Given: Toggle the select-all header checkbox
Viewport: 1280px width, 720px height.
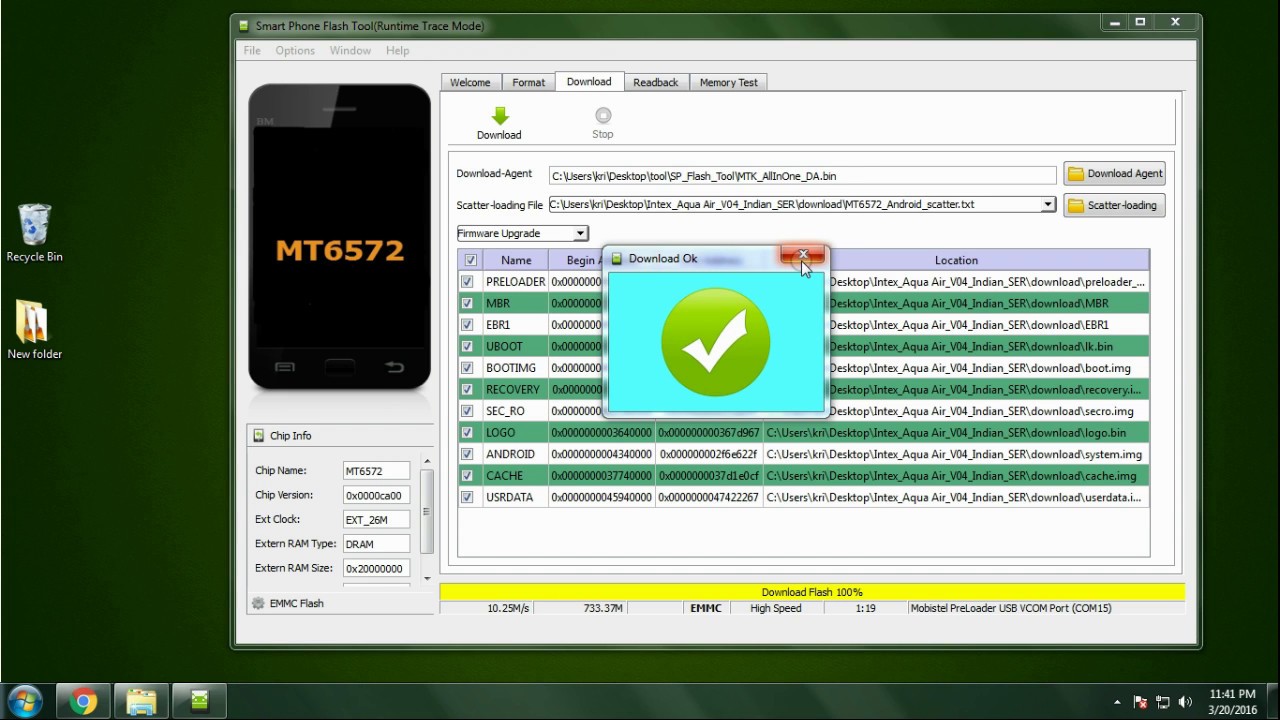Looking at the screenshot, I should [470, 260].
